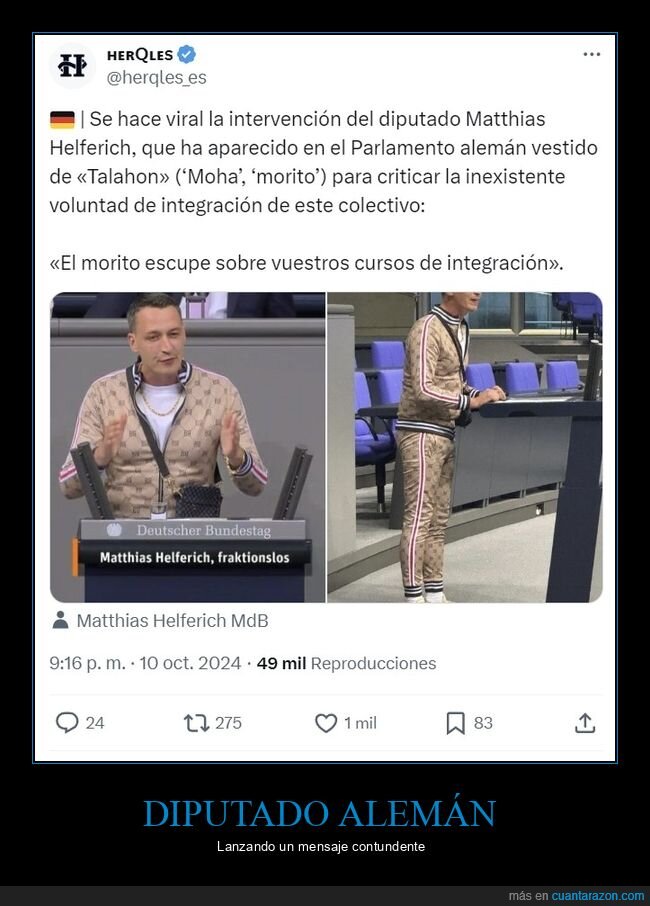650x906 pixels.
Task: Open the three-dot more options menu
Action: tap(592, 54)
